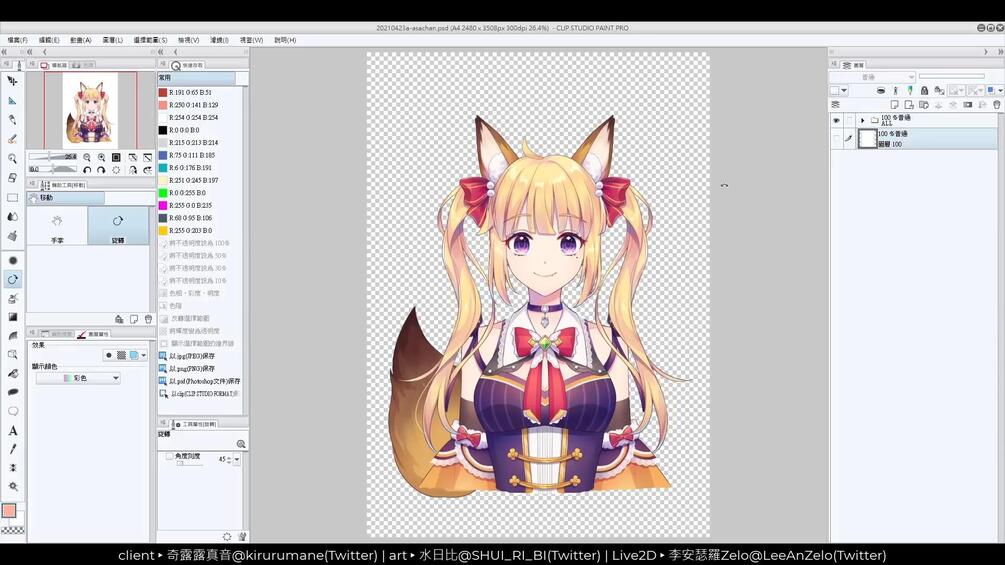Viewport: 1005px width, 565px height.
Task: Expand the ALL layer folder
Action: coord(862,120)
